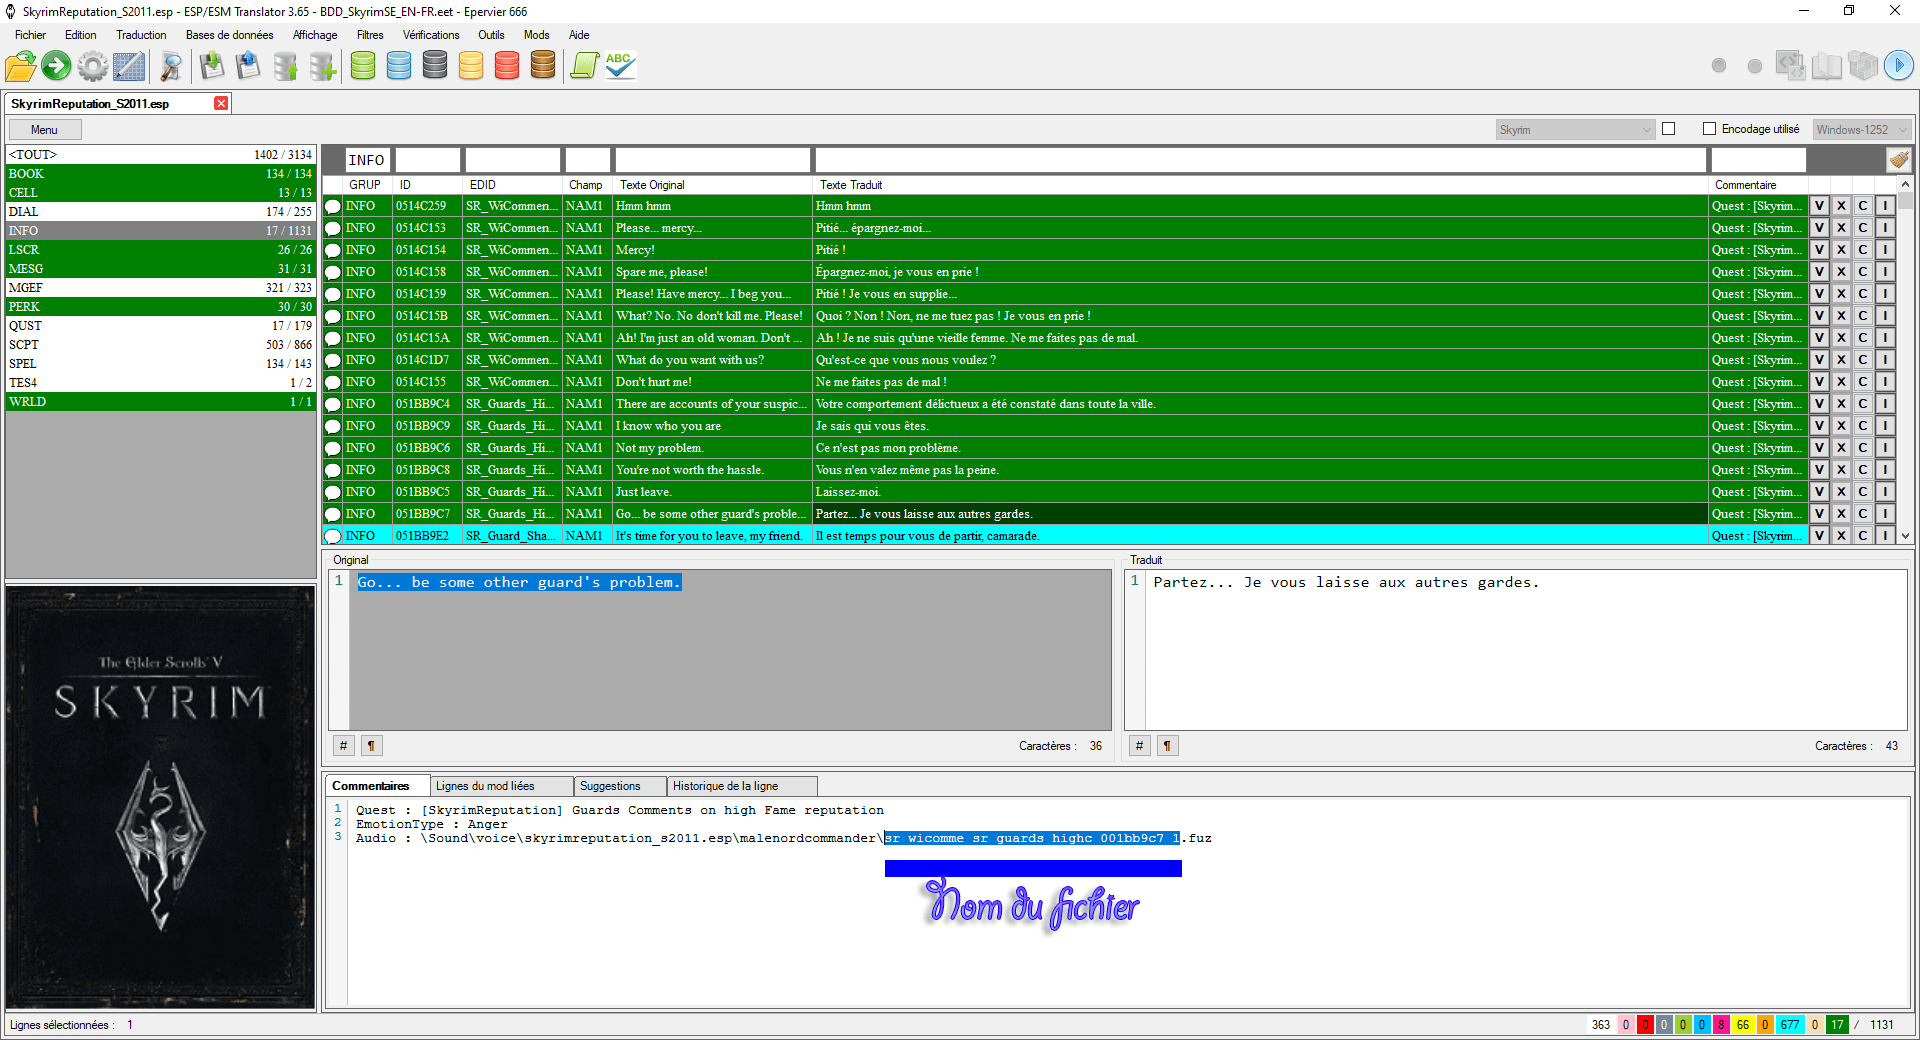Click the floppy disk blue up-arrow icon
Screen dimensions: 1920x1040
pos(247,67)
